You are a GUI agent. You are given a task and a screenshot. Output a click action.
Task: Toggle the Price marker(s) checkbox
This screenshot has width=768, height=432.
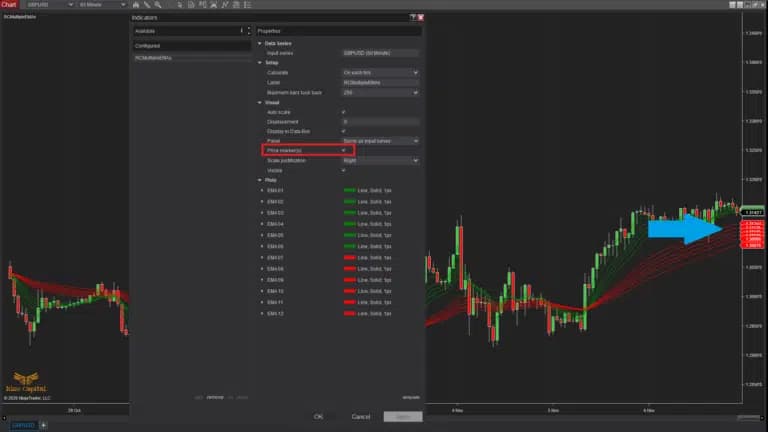pos(343,150)
